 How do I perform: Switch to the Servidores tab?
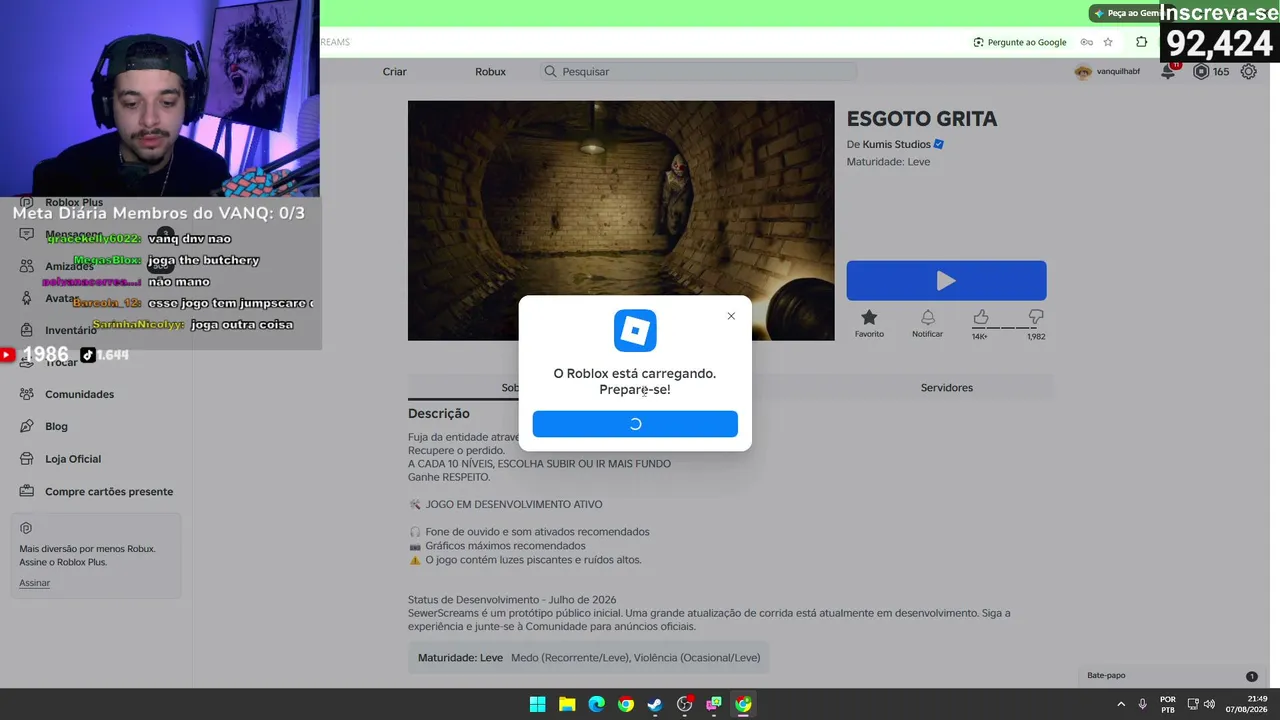pyautogui.click(x=946, y=388)
